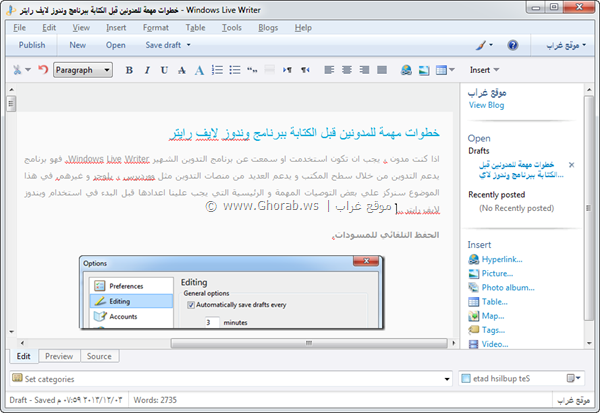
Task: Click the Map icon in sidebar
Action: click(x=474, y=316)
